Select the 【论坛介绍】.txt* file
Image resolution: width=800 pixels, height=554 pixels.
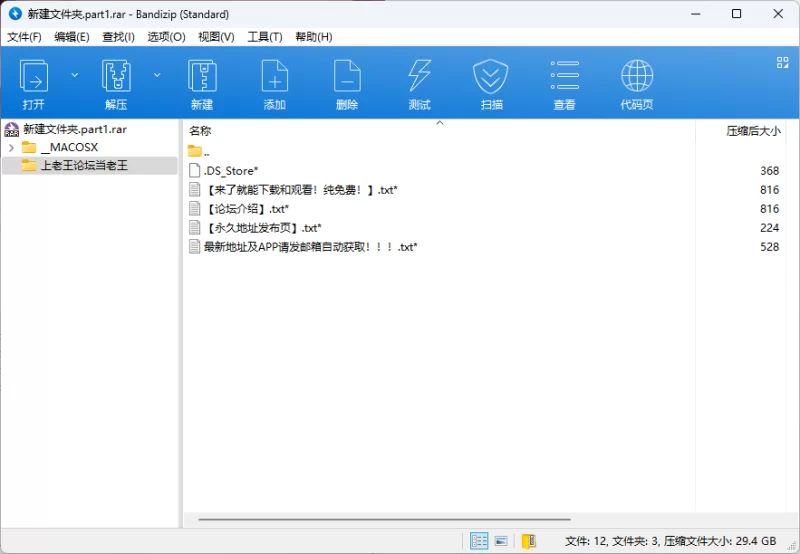(x=246, y=209)
